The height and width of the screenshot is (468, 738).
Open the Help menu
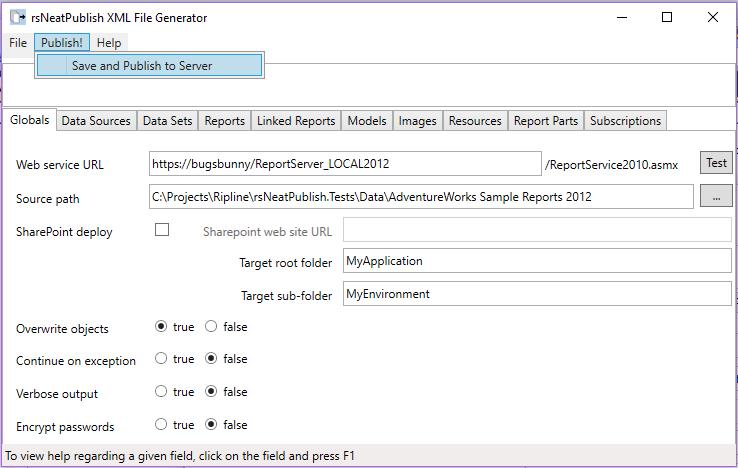pyautogui.click(x=109, y=43)
